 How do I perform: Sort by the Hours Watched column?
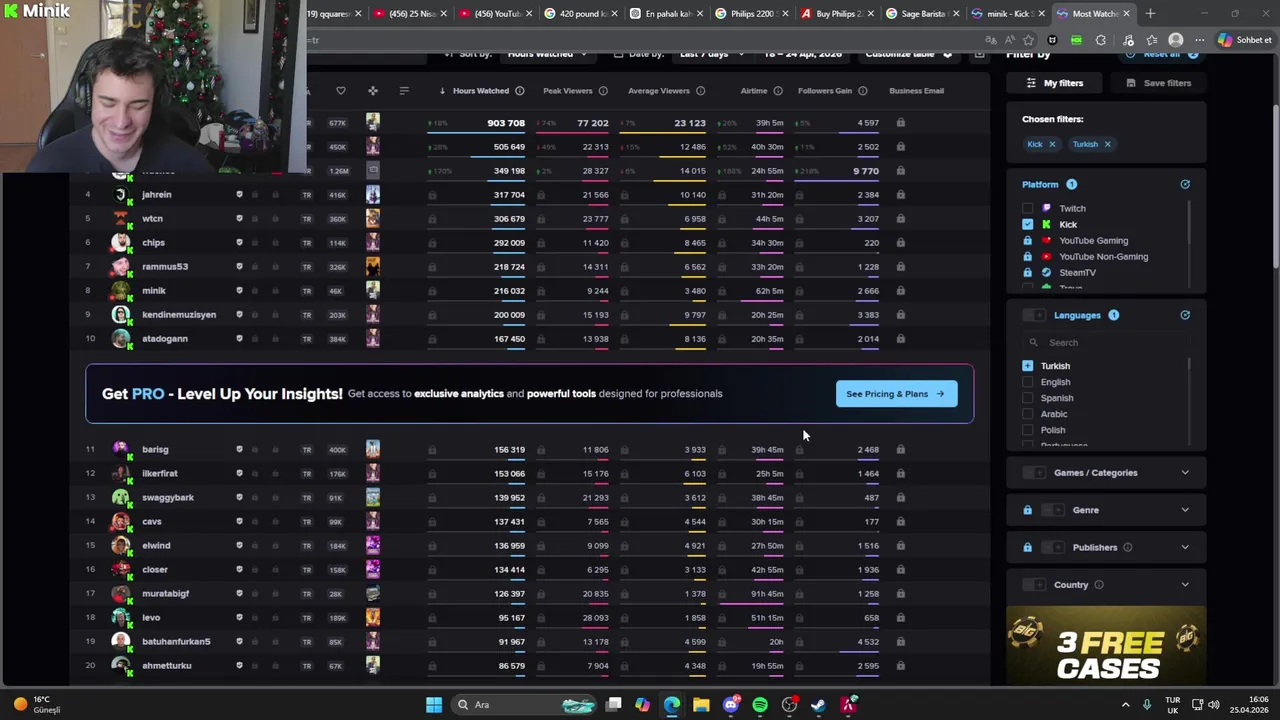click(481, 91)
